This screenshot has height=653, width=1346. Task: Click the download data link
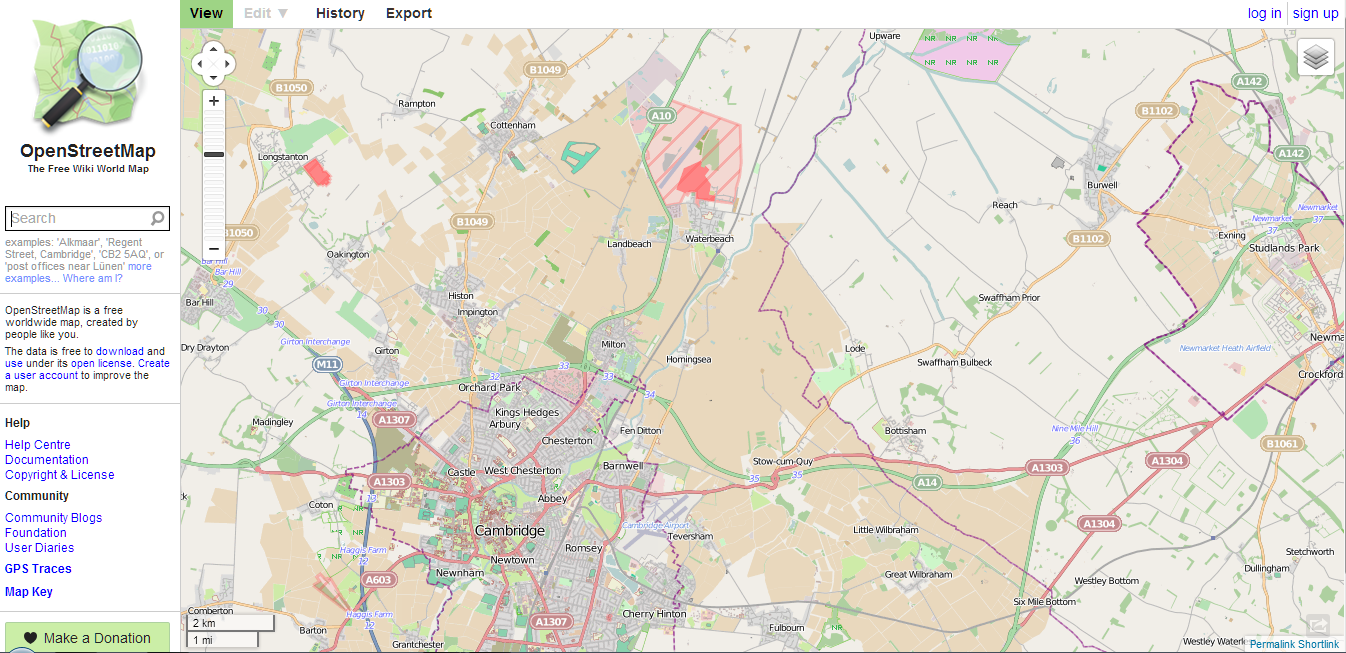(120, 352)
